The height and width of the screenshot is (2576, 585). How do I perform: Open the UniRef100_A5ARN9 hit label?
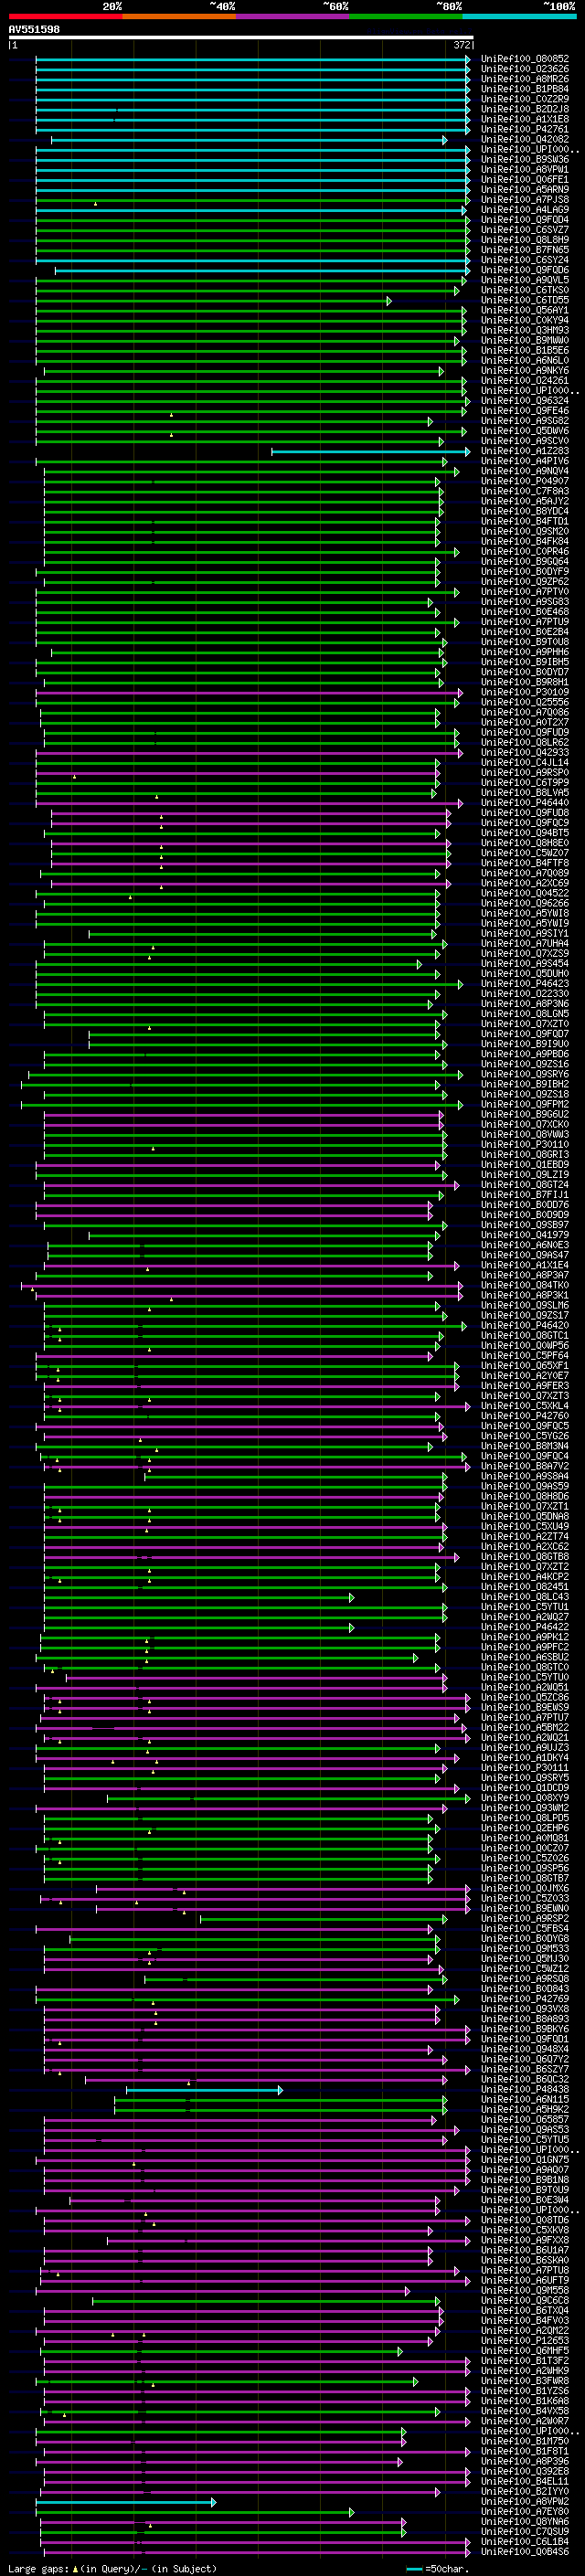[524, 189]
